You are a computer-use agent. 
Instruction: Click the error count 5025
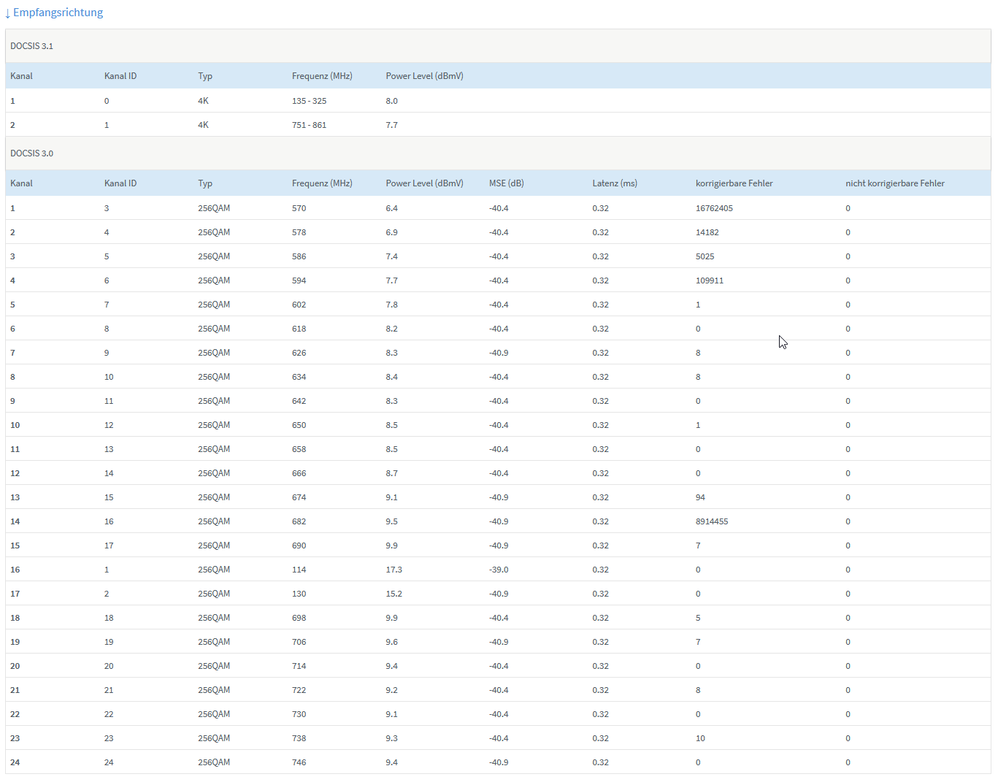tap(705, 256)
